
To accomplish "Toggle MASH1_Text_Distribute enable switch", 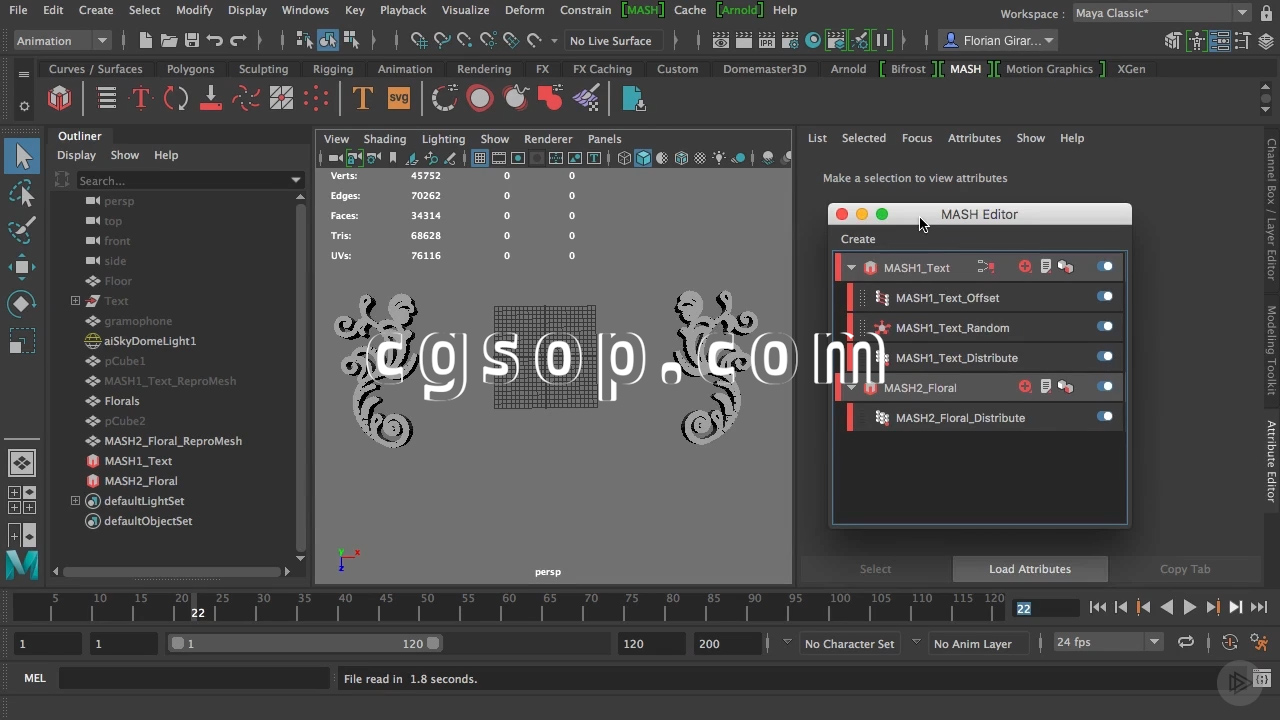I will click(1105, 357).
